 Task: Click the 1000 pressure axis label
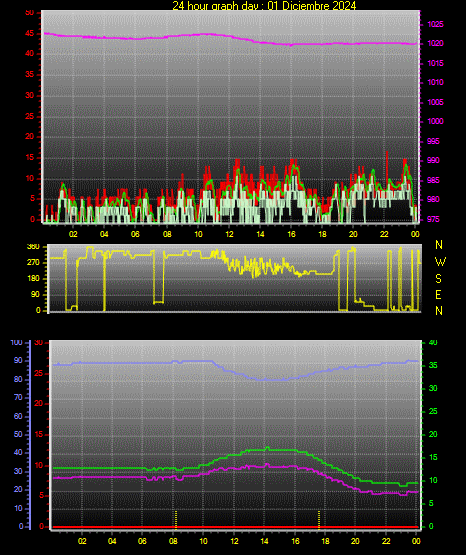435,121
